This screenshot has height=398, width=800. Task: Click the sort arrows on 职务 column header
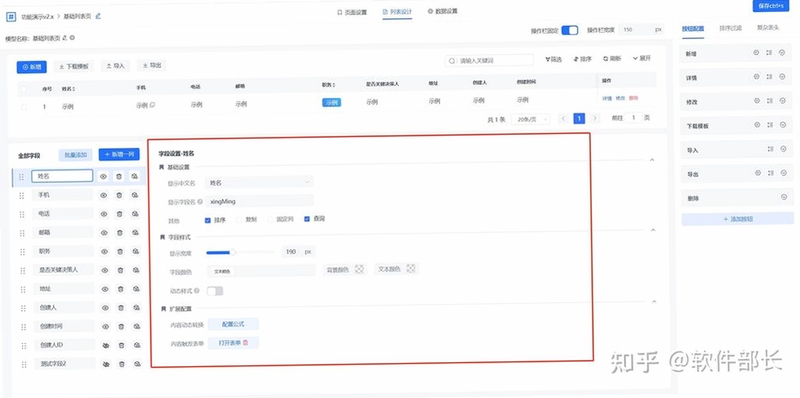[334, 85]
